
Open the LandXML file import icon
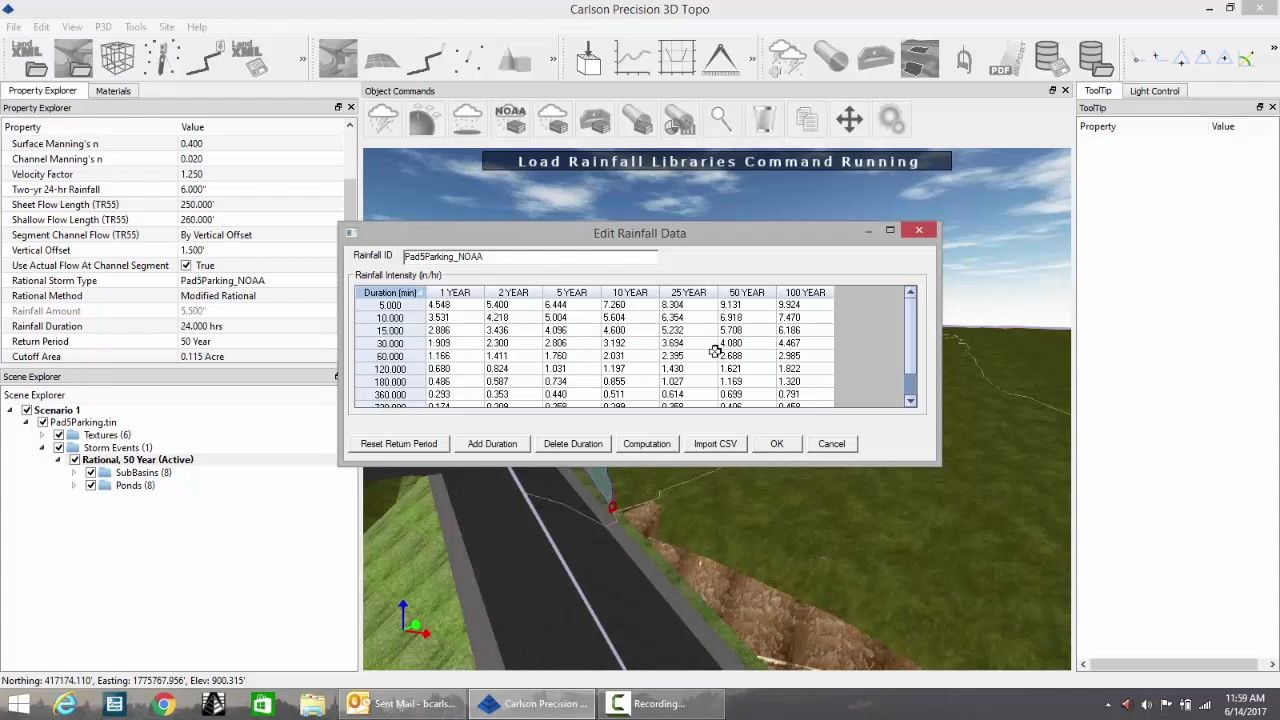click(27, 58)
